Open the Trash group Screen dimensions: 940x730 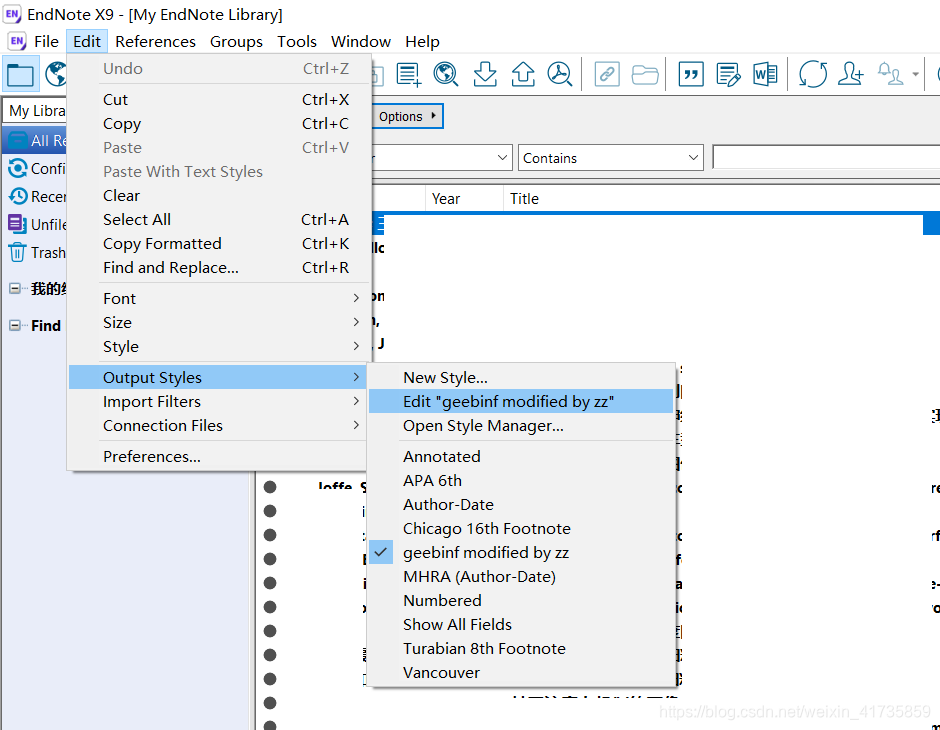tap(36, 253)
